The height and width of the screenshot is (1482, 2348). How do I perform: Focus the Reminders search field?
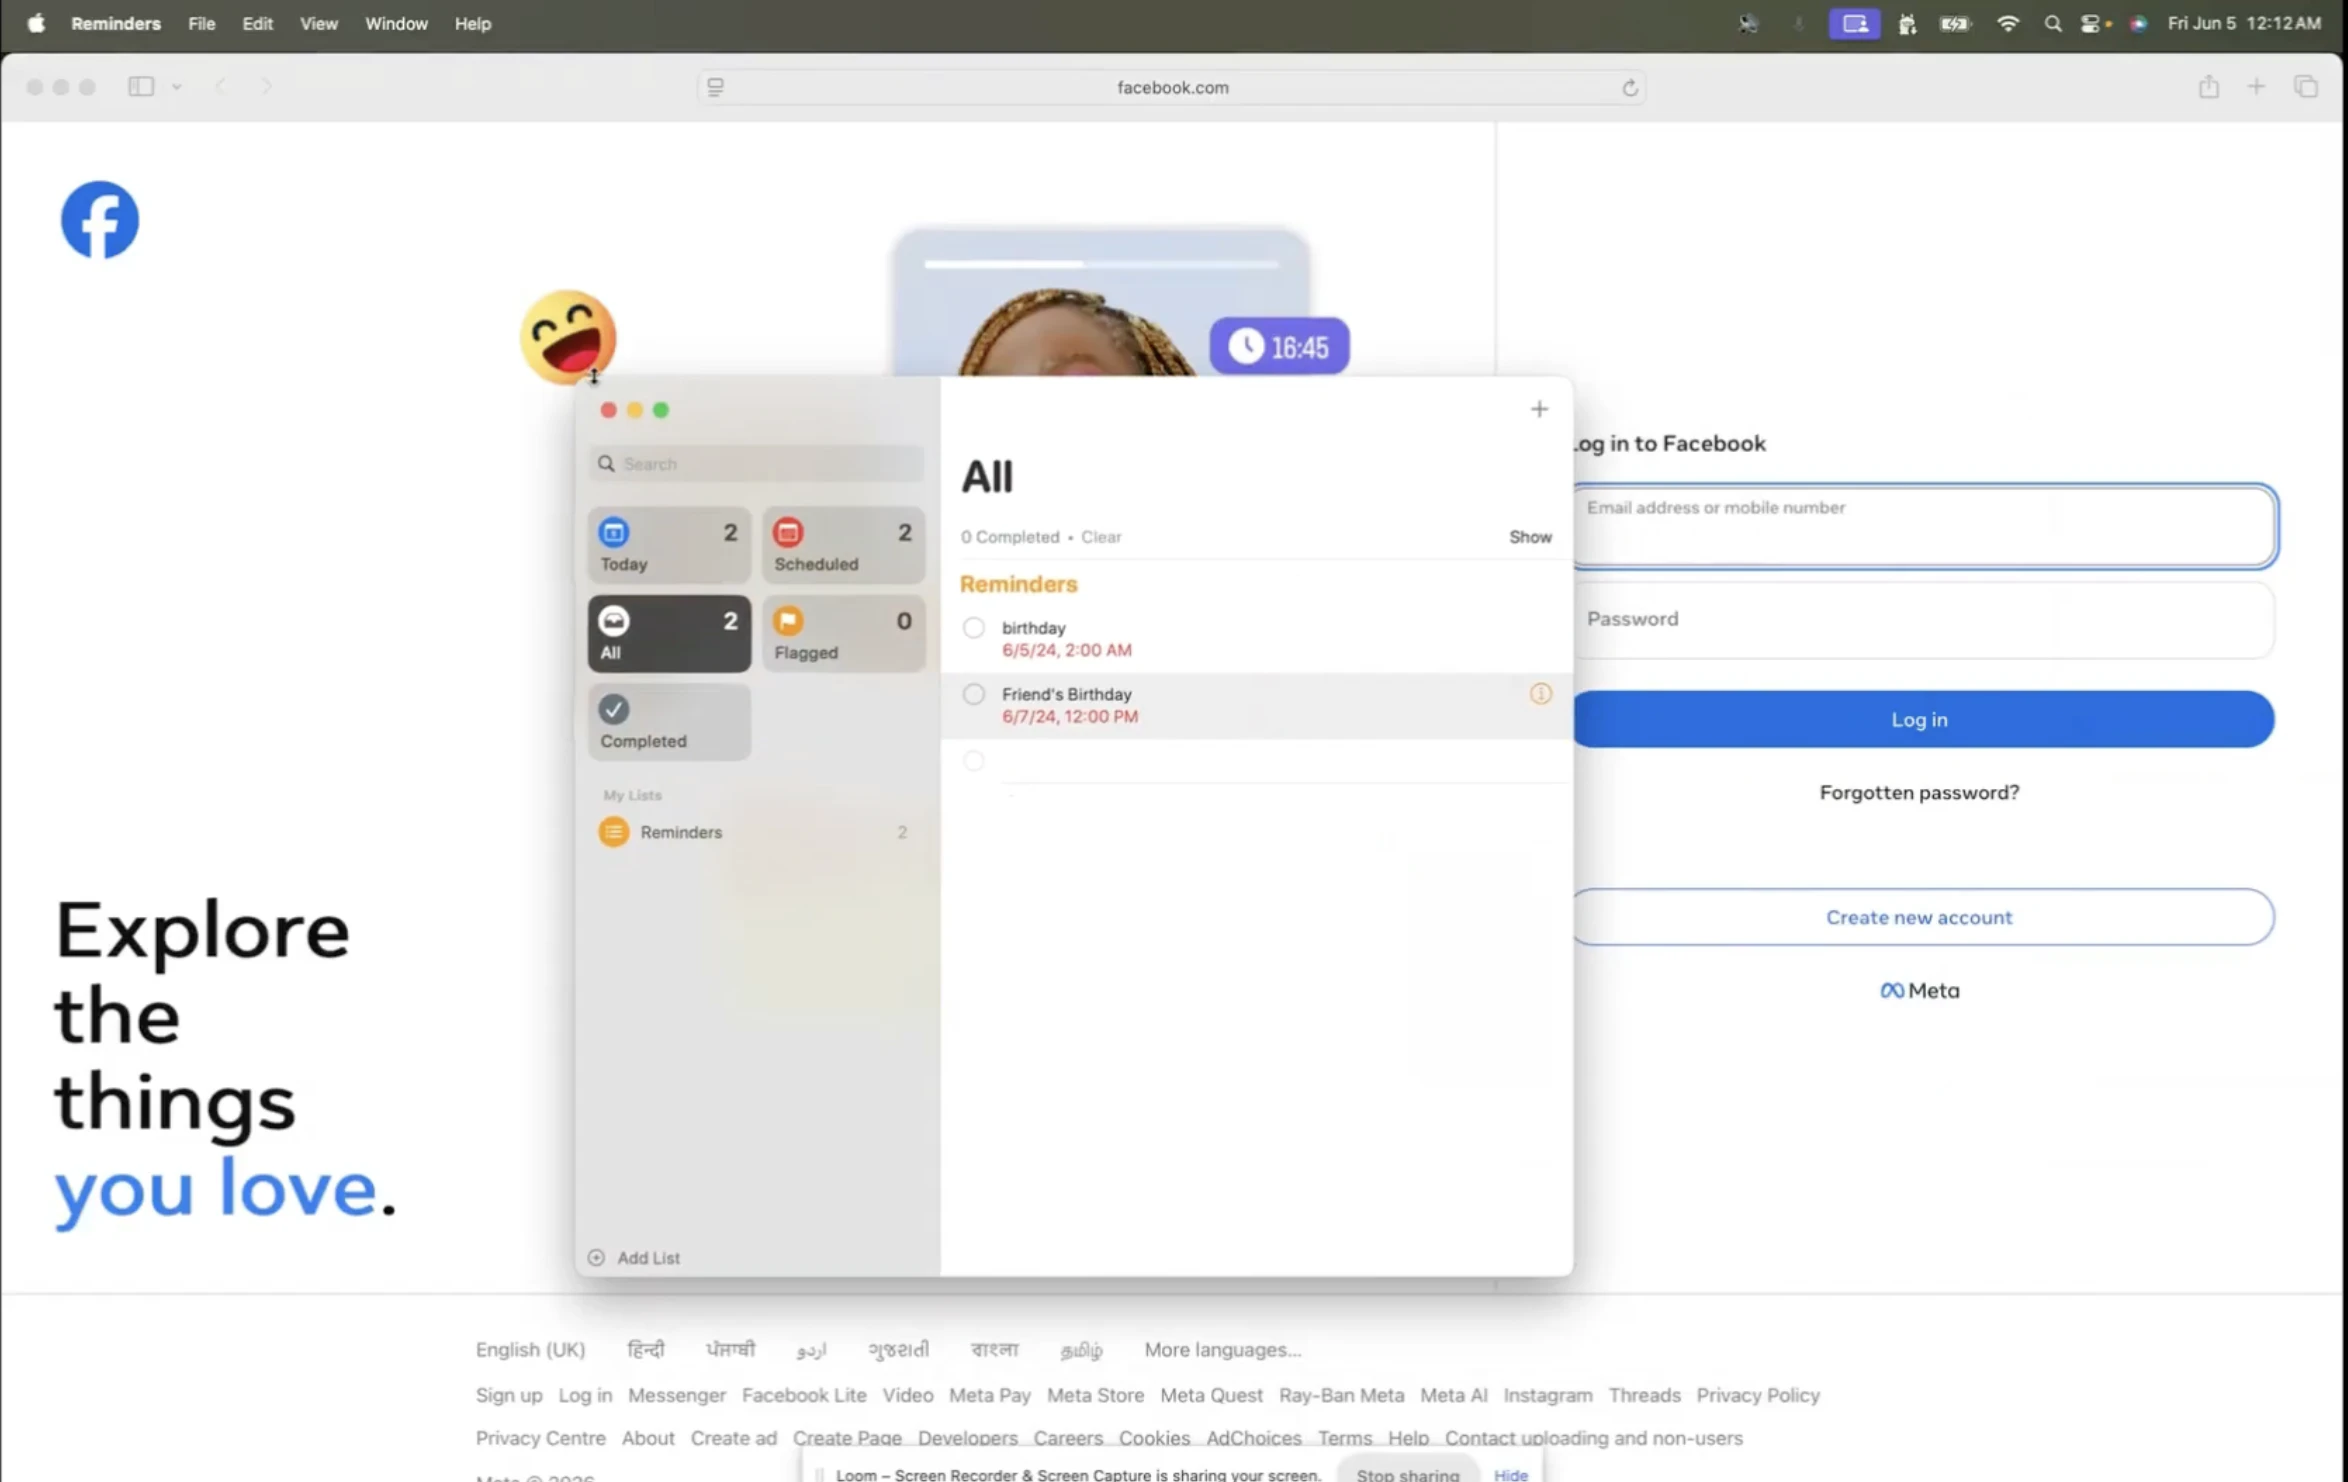pos(755,463)
